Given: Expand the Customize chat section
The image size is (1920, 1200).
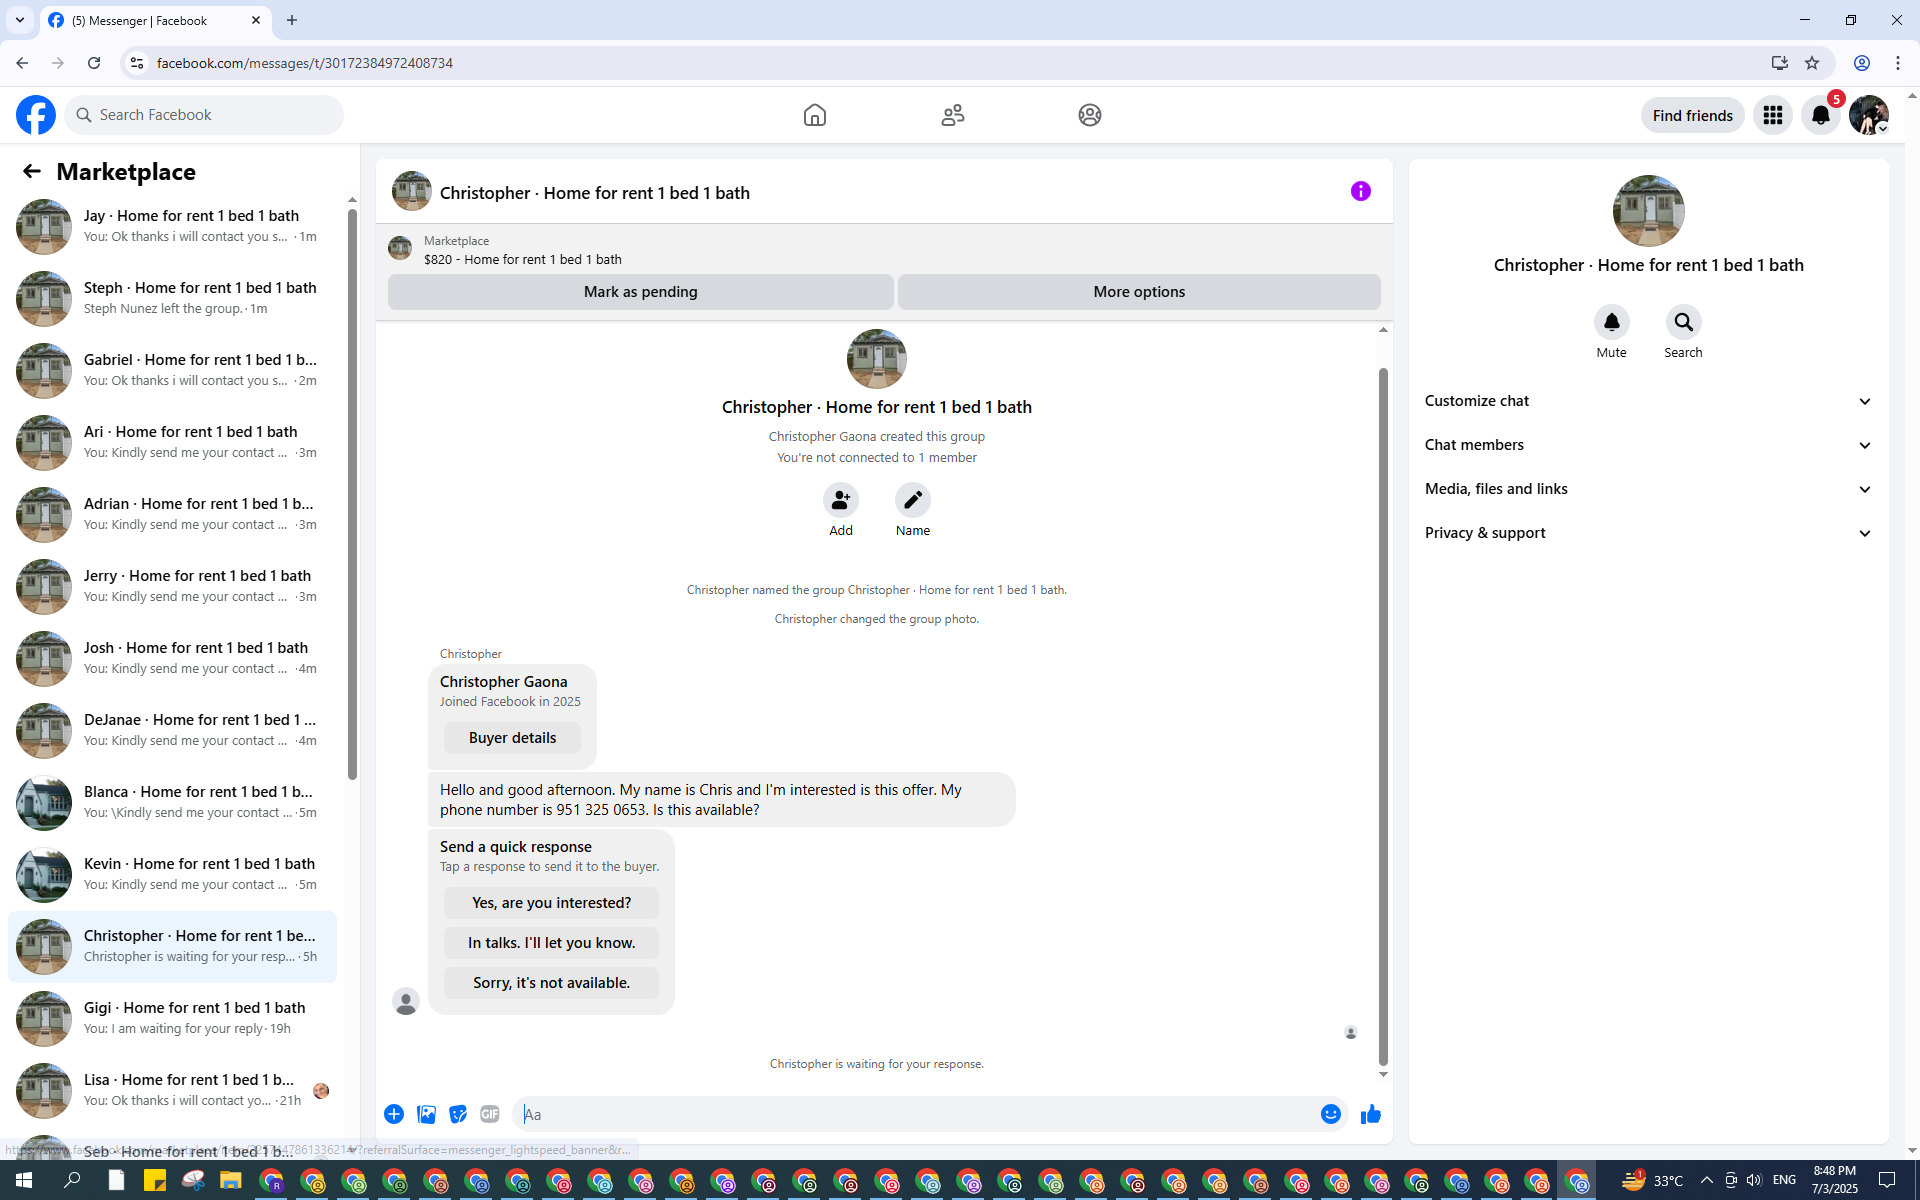Looking at the screenshot, I should coord(1648,401).
